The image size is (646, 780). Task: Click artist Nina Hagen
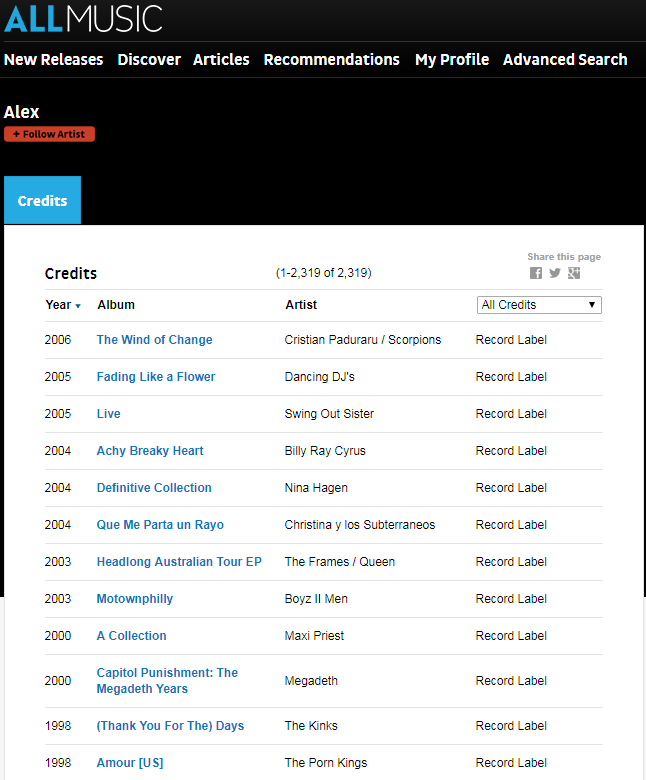pos(316,488)
